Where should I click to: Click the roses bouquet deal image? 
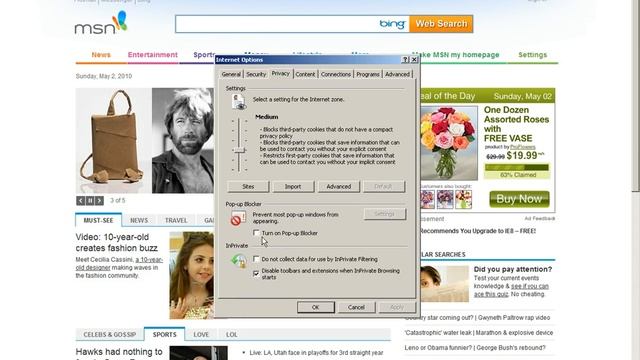pos(449,143)
